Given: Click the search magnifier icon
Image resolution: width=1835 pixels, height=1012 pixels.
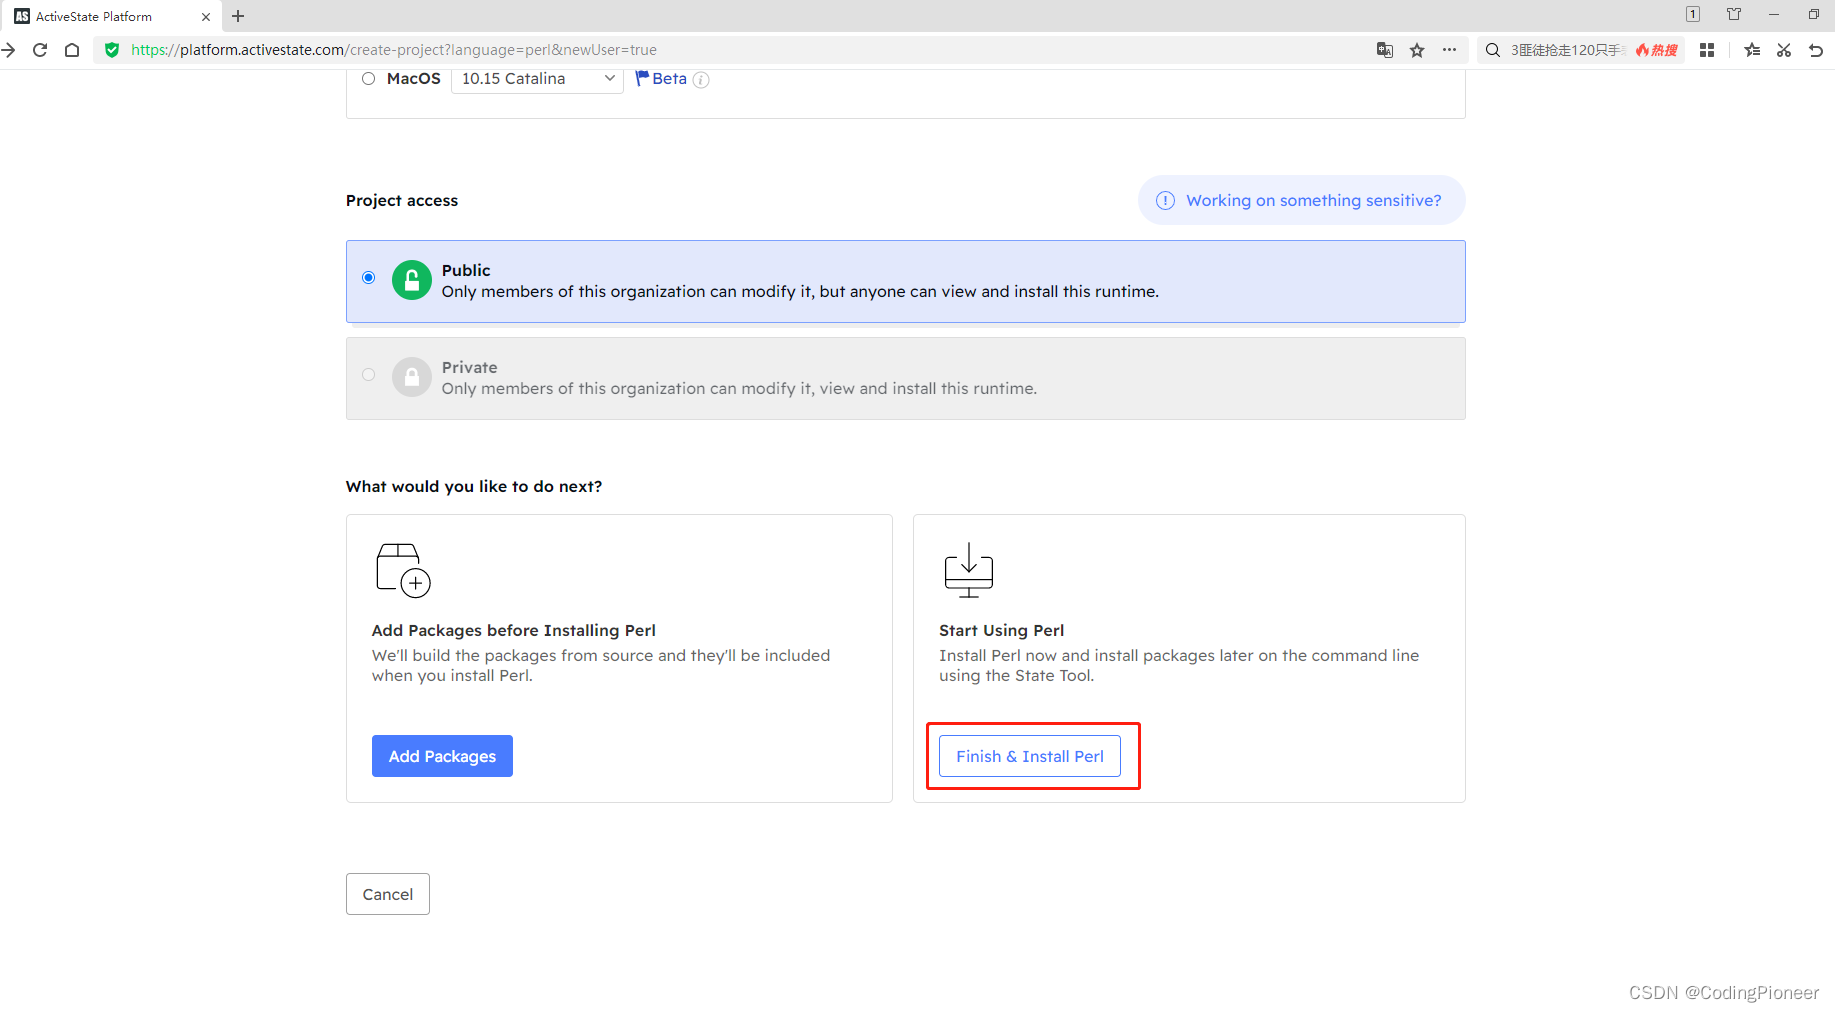Looking at the screenshot, I should click(1493, 50).
